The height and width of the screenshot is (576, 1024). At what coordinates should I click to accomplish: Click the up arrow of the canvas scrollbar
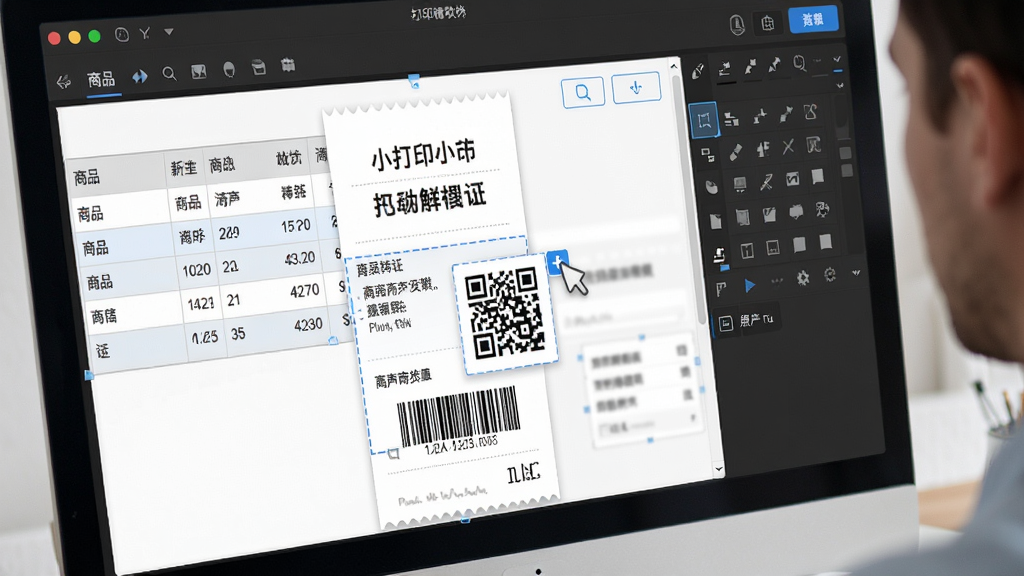674,66
